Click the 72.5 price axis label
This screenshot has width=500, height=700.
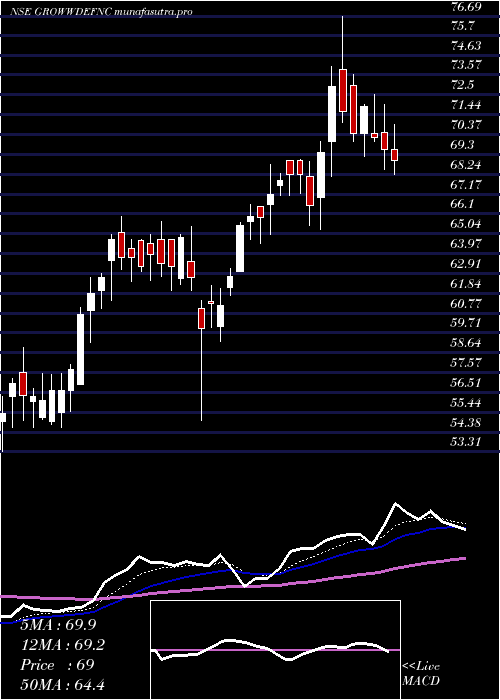462,85
